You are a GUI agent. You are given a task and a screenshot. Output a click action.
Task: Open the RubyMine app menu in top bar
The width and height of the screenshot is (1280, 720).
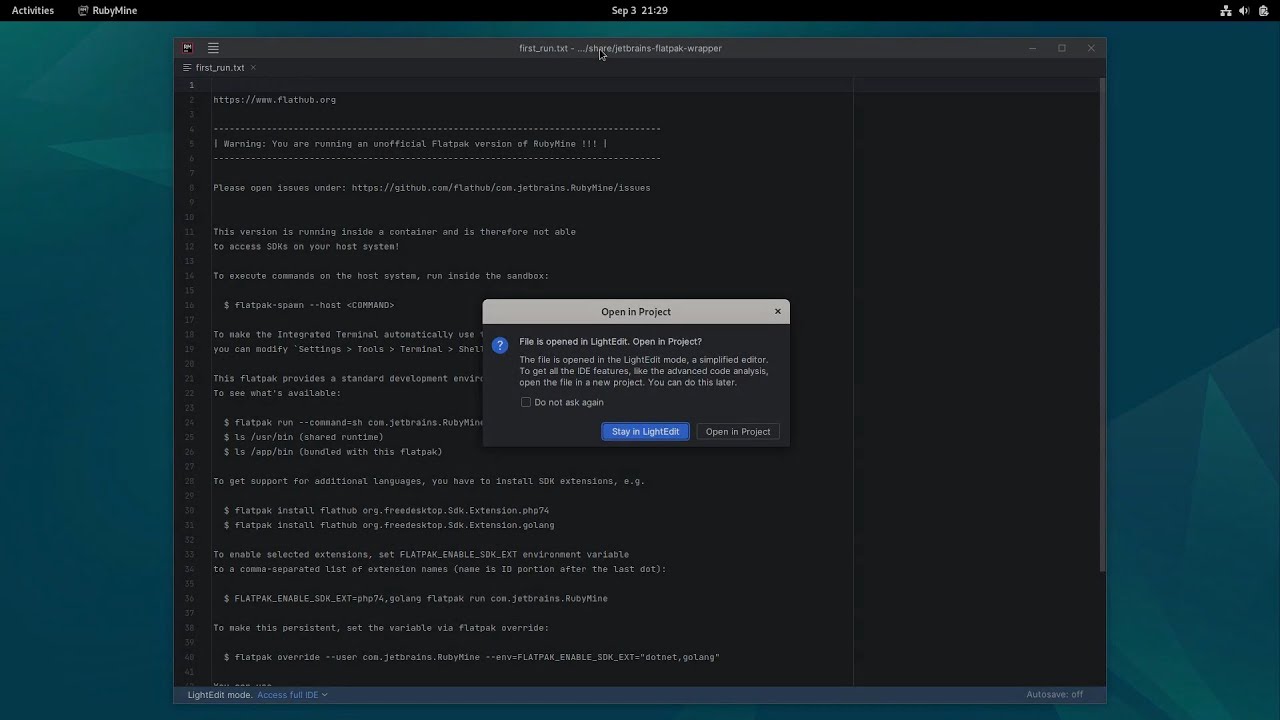(x=107, y=10)
